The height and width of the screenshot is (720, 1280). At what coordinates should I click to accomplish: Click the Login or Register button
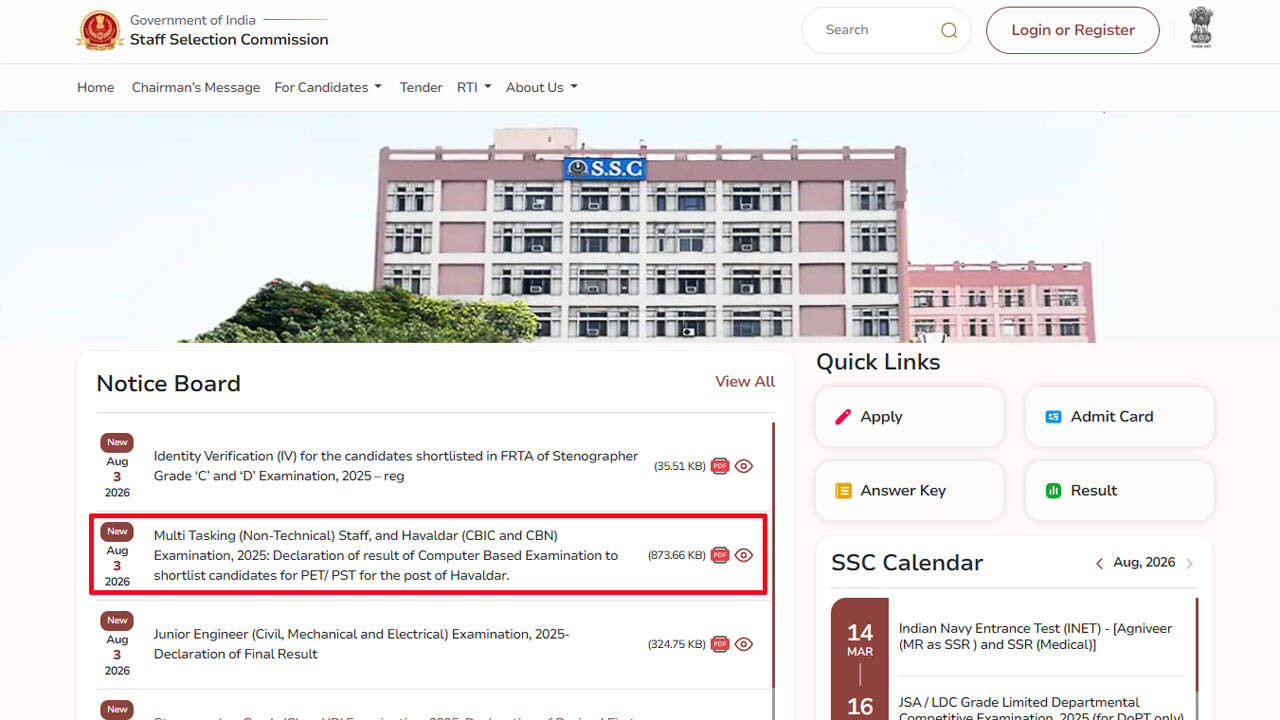tap(1073, 30)
